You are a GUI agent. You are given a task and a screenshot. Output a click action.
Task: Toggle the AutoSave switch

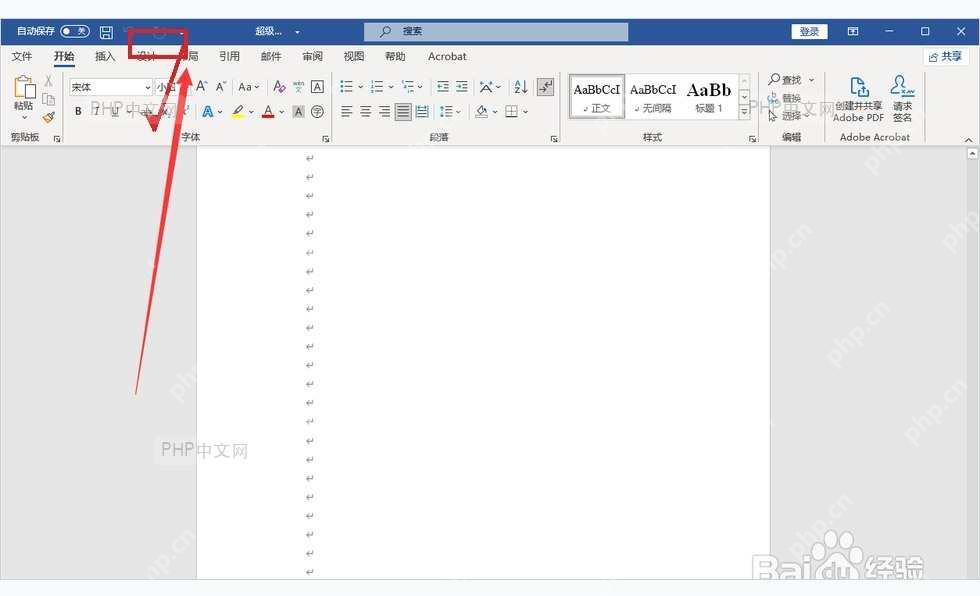[75, 31]
